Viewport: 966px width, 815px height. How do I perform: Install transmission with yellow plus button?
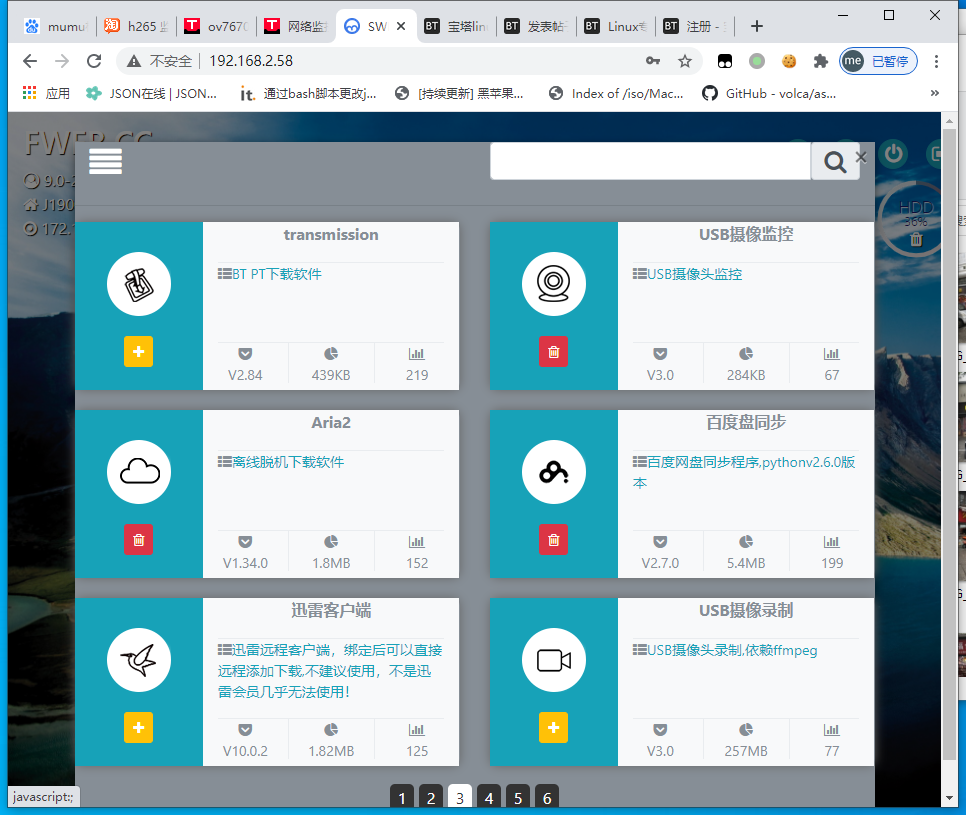[138, 352]
